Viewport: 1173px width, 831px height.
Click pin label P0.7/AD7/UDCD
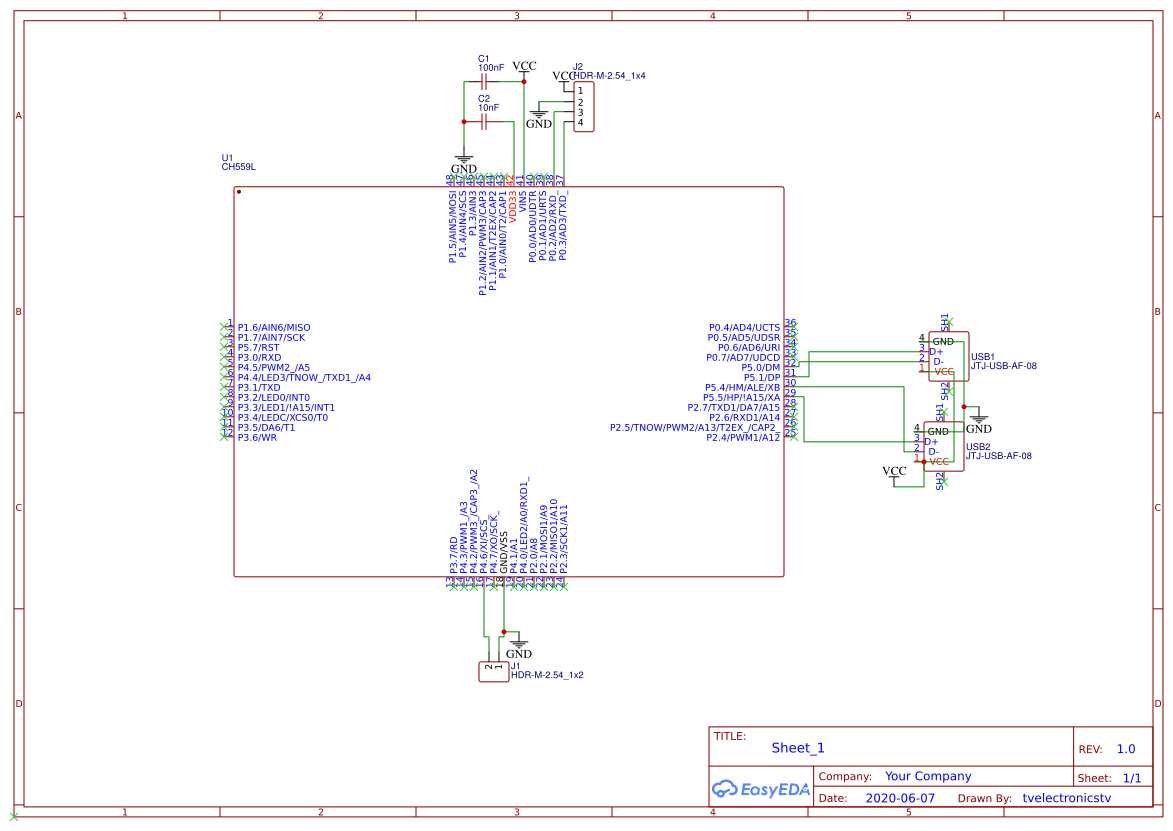coord(743,358)
